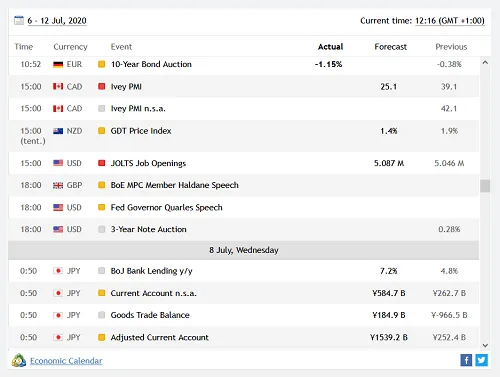Click the 15:00 (tent.) time cell
Screen dimensions: 500x377
tap(33, 136)
